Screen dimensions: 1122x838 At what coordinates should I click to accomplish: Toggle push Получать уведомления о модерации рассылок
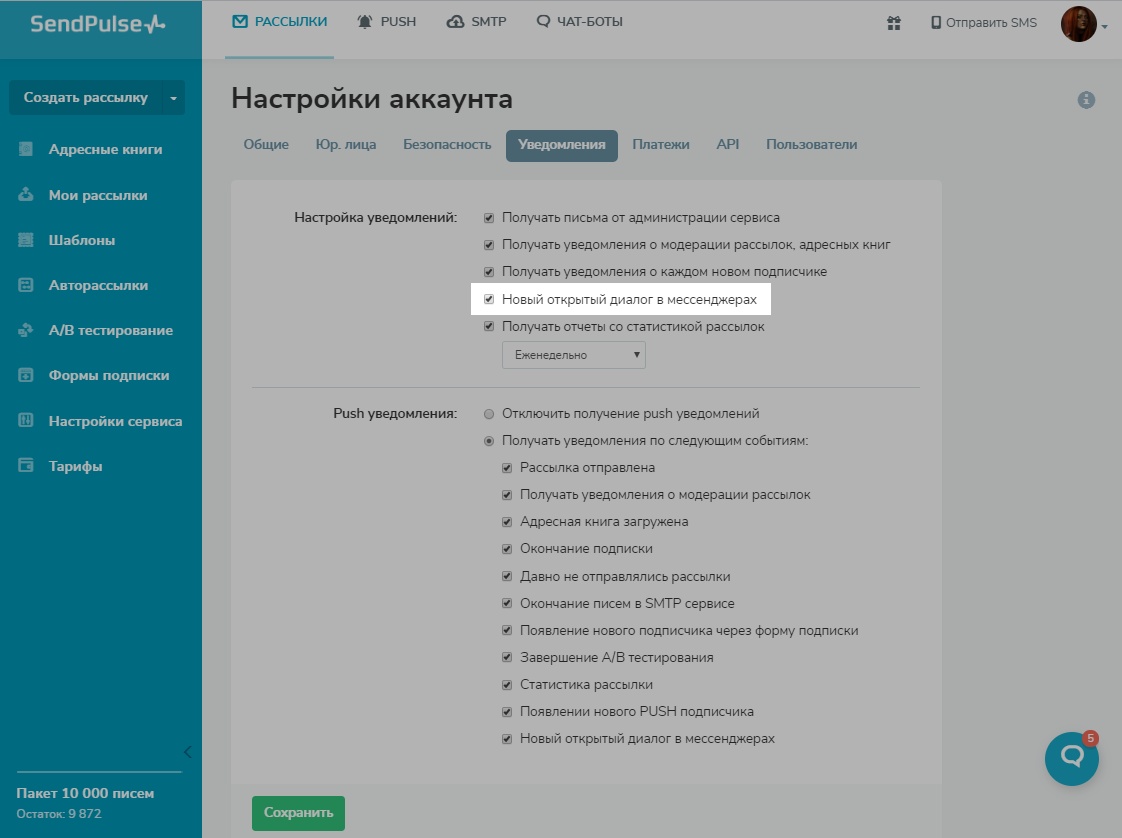tap(507, 495)
